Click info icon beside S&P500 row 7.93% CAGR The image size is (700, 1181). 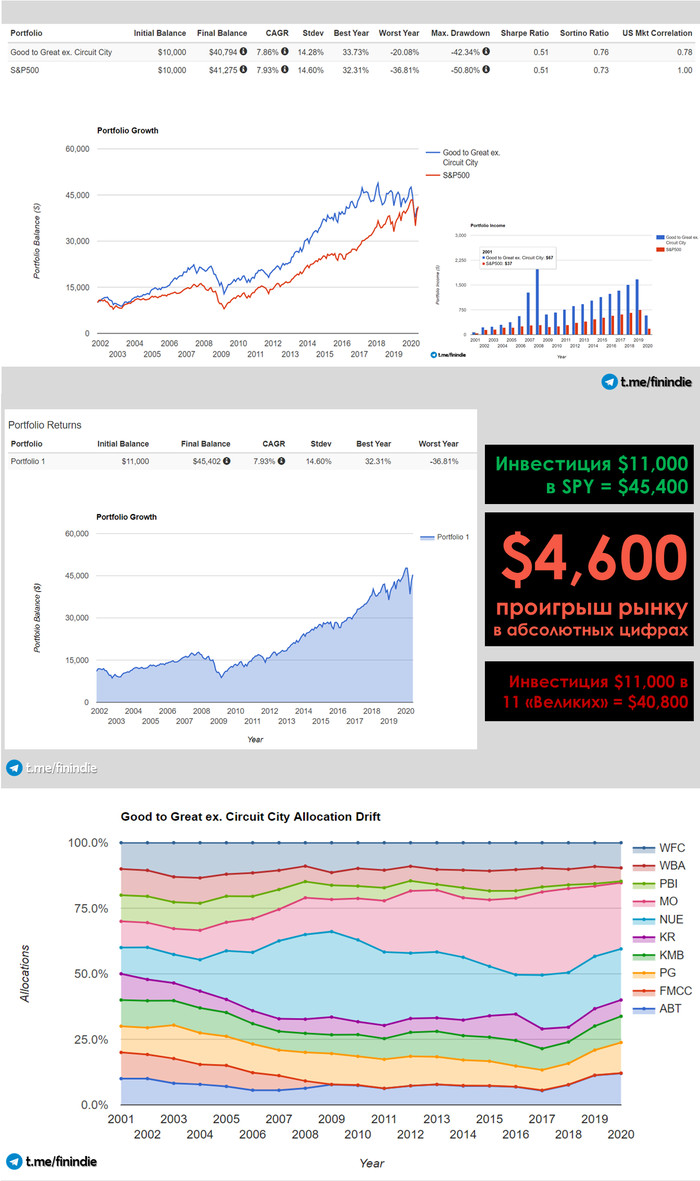285,69
